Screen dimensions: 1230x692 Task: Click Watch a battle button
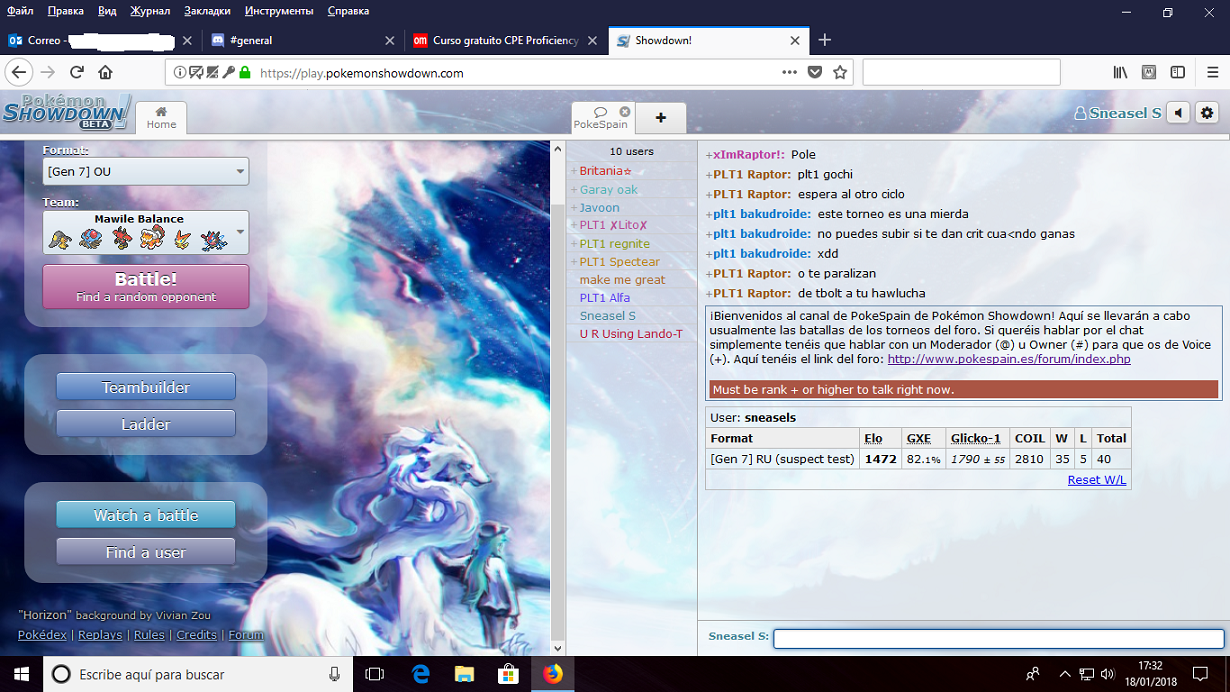point(146,515)
